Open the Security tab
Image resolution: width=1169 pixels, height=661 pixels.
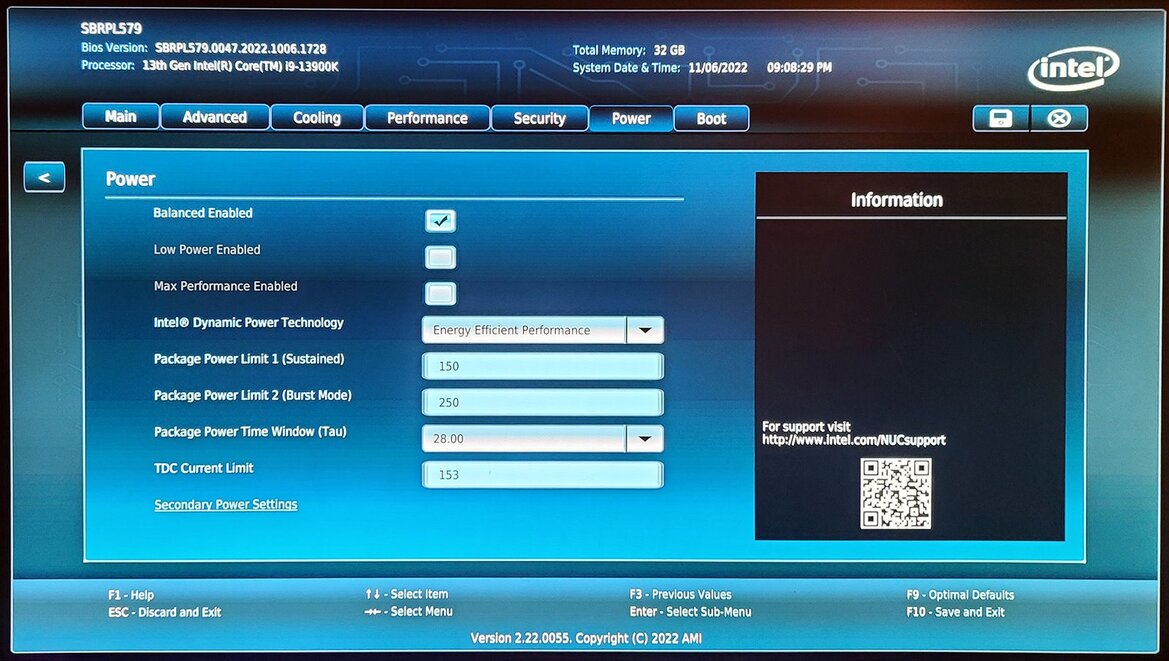(x=539, y=118)
